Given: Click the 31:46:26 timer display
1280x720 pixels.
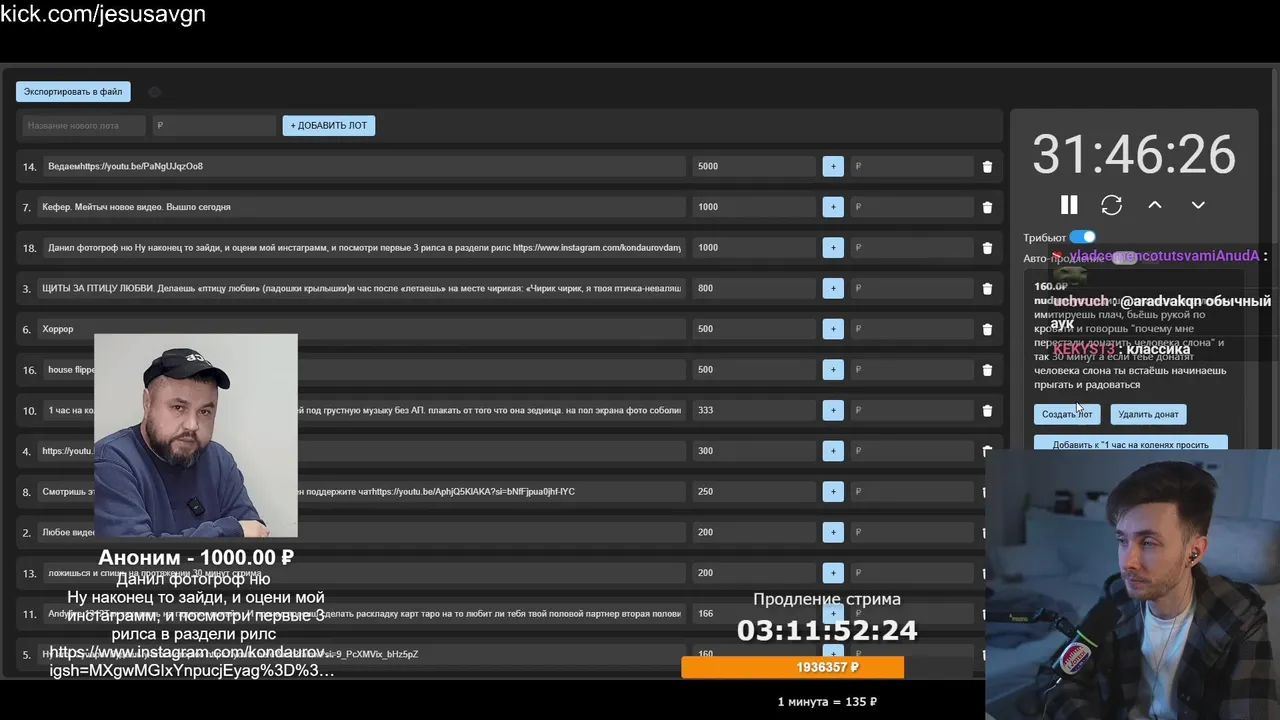Looking at the screenshot, I should (1134, 155).
